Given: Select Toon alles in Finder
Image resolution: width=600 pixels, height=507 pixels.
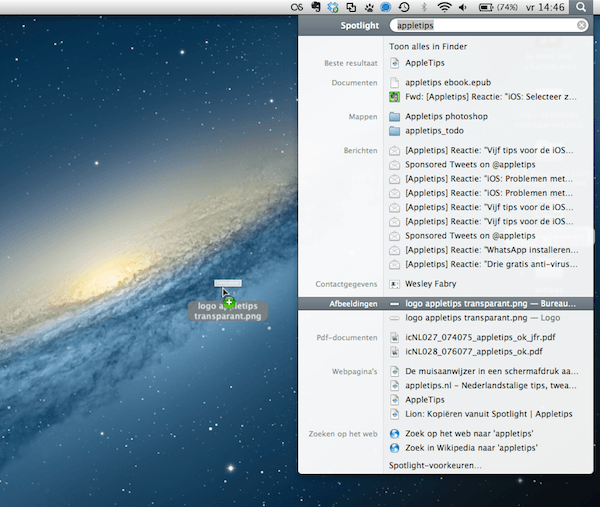Looking at the screenshot, I should point(428,47).
